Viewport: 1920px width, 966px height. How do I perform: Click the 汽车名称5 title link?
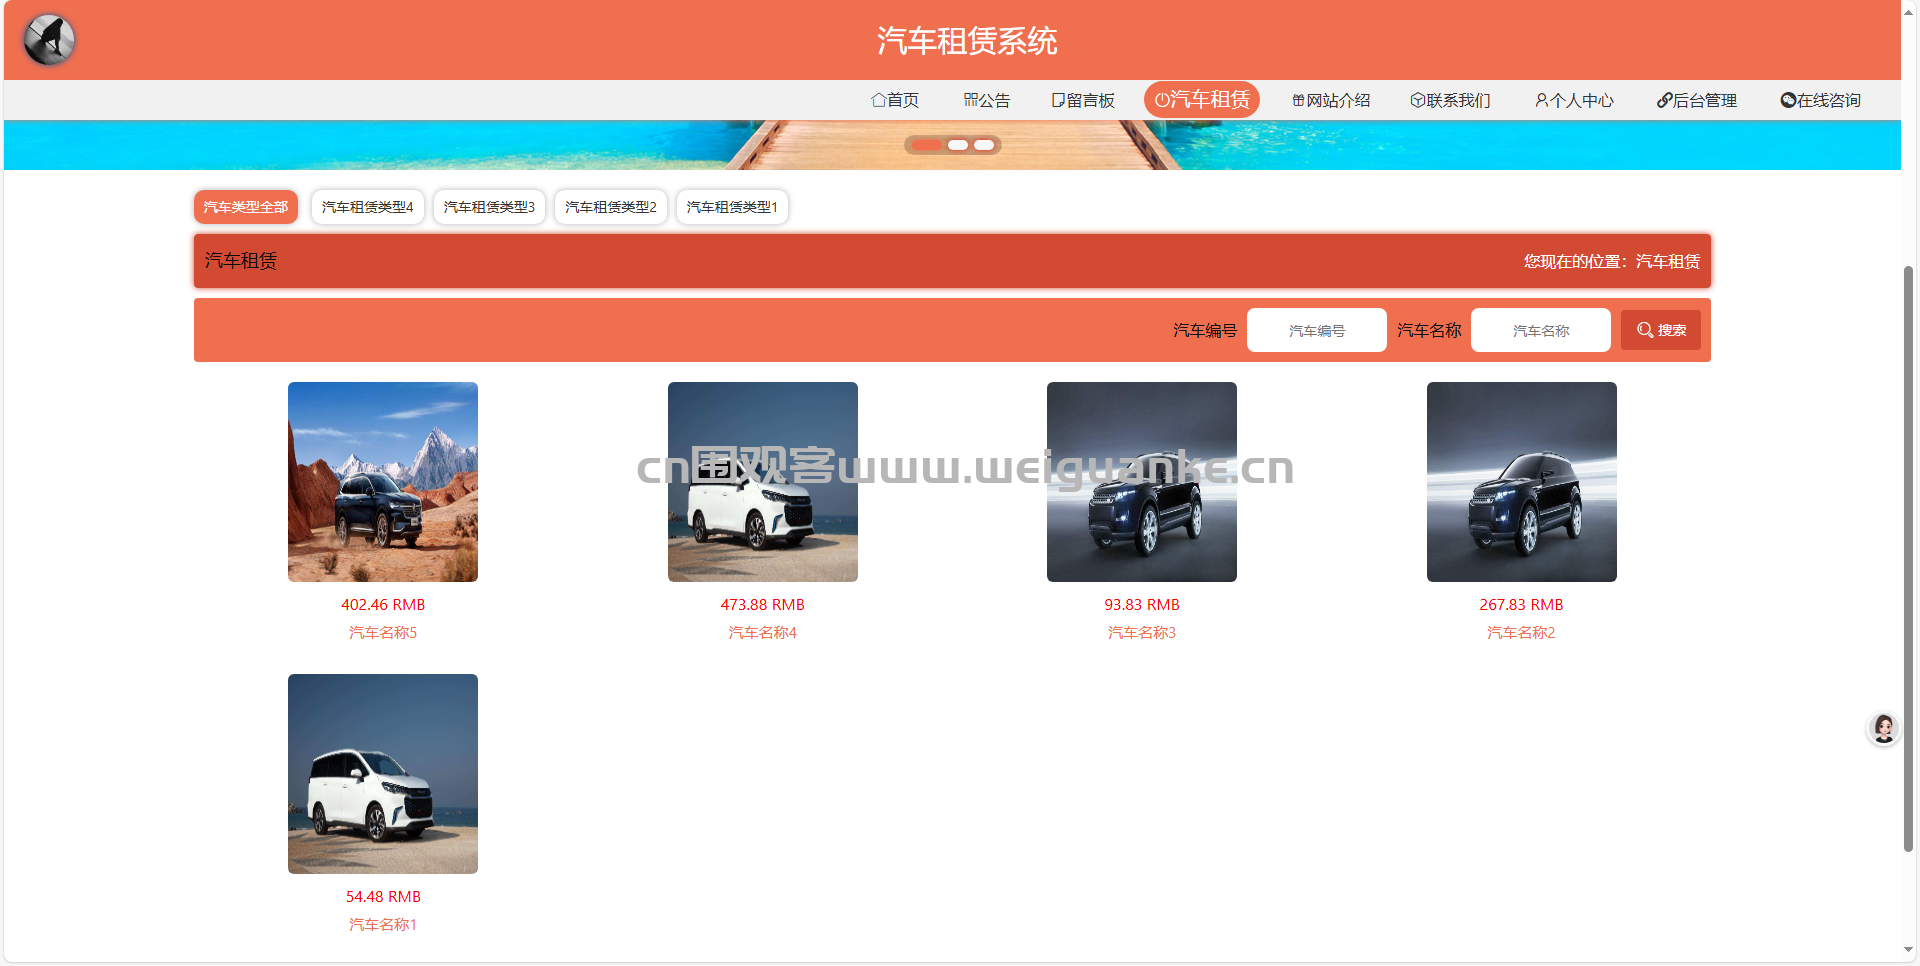[383, 633]
